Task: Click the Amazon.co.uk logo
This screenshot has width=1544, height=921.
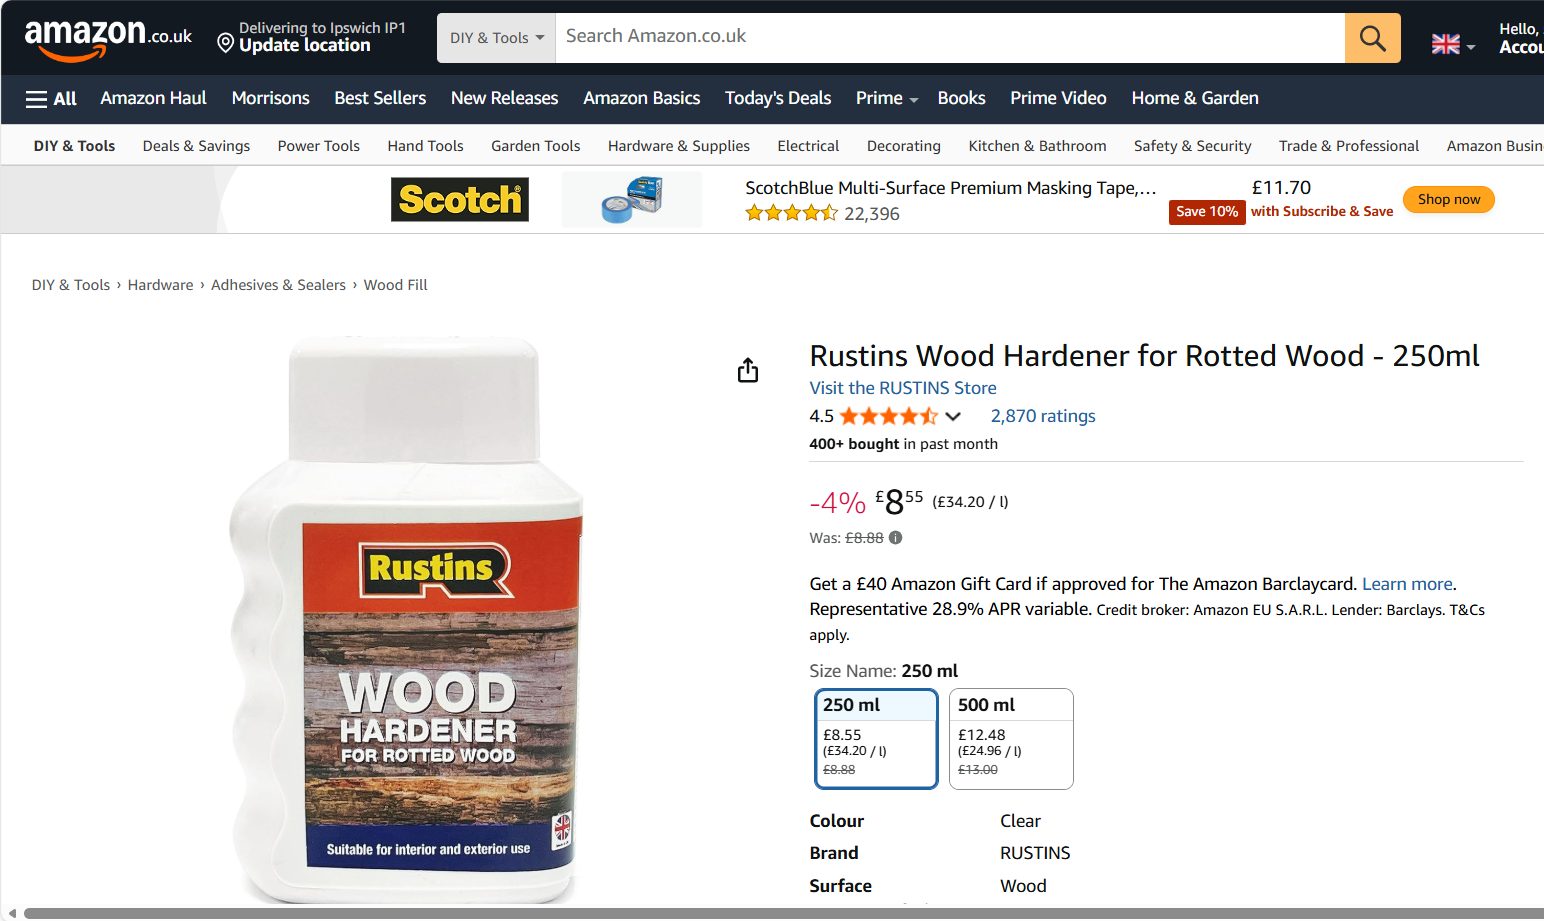Action: 108,39
